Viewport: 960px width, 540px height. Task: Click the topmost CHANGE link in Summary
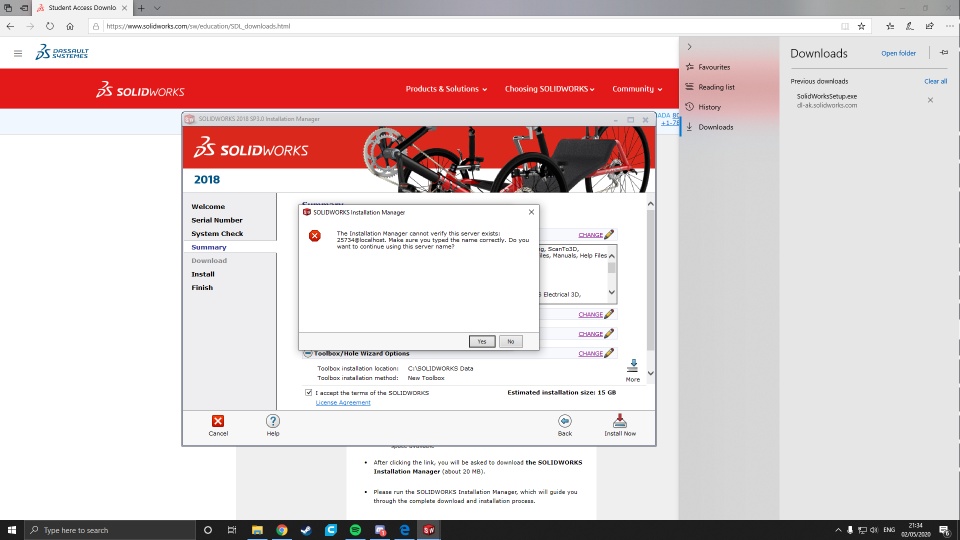click(x=590, y=234)
